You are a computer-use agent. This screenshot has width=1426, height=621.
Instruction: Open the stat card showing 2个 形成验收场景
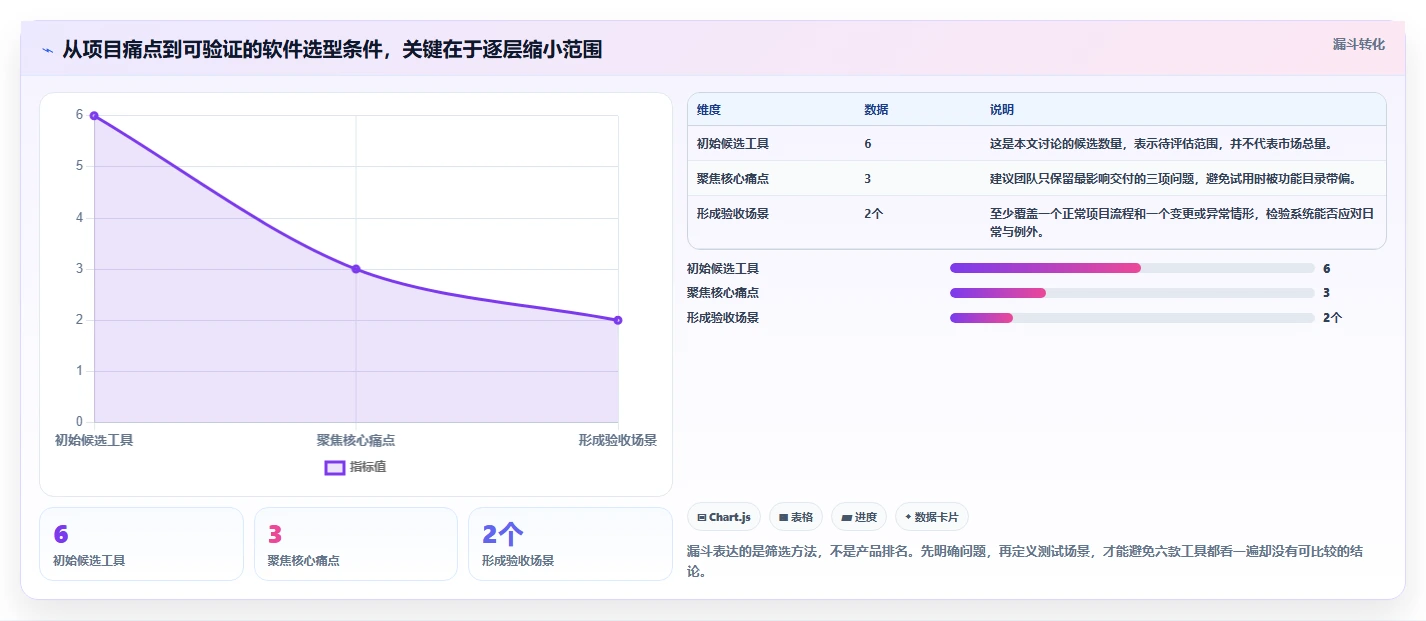tap(570, 544)
